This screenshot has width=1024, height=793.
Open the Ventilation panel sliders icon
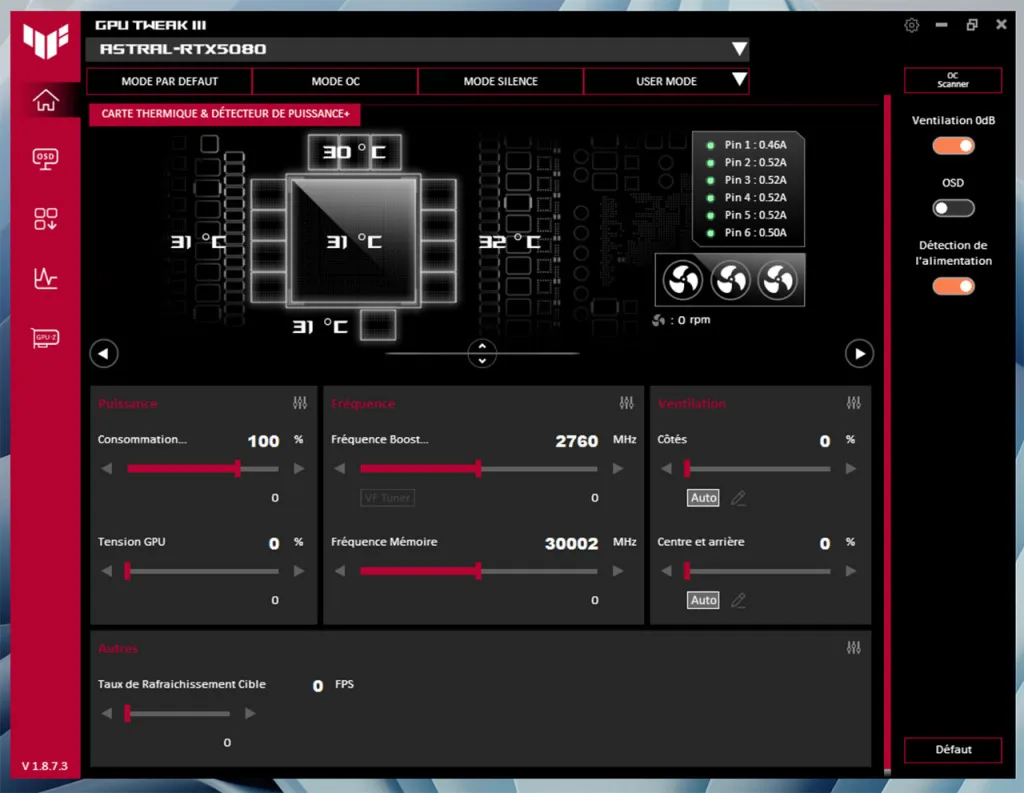[853, 403]
